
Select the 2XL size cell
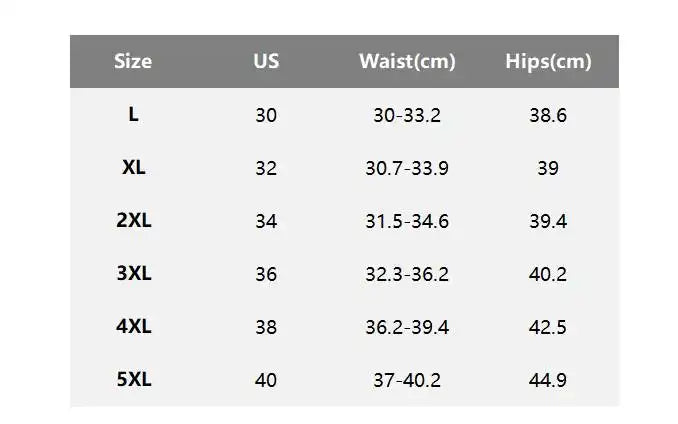pos(133,221)
